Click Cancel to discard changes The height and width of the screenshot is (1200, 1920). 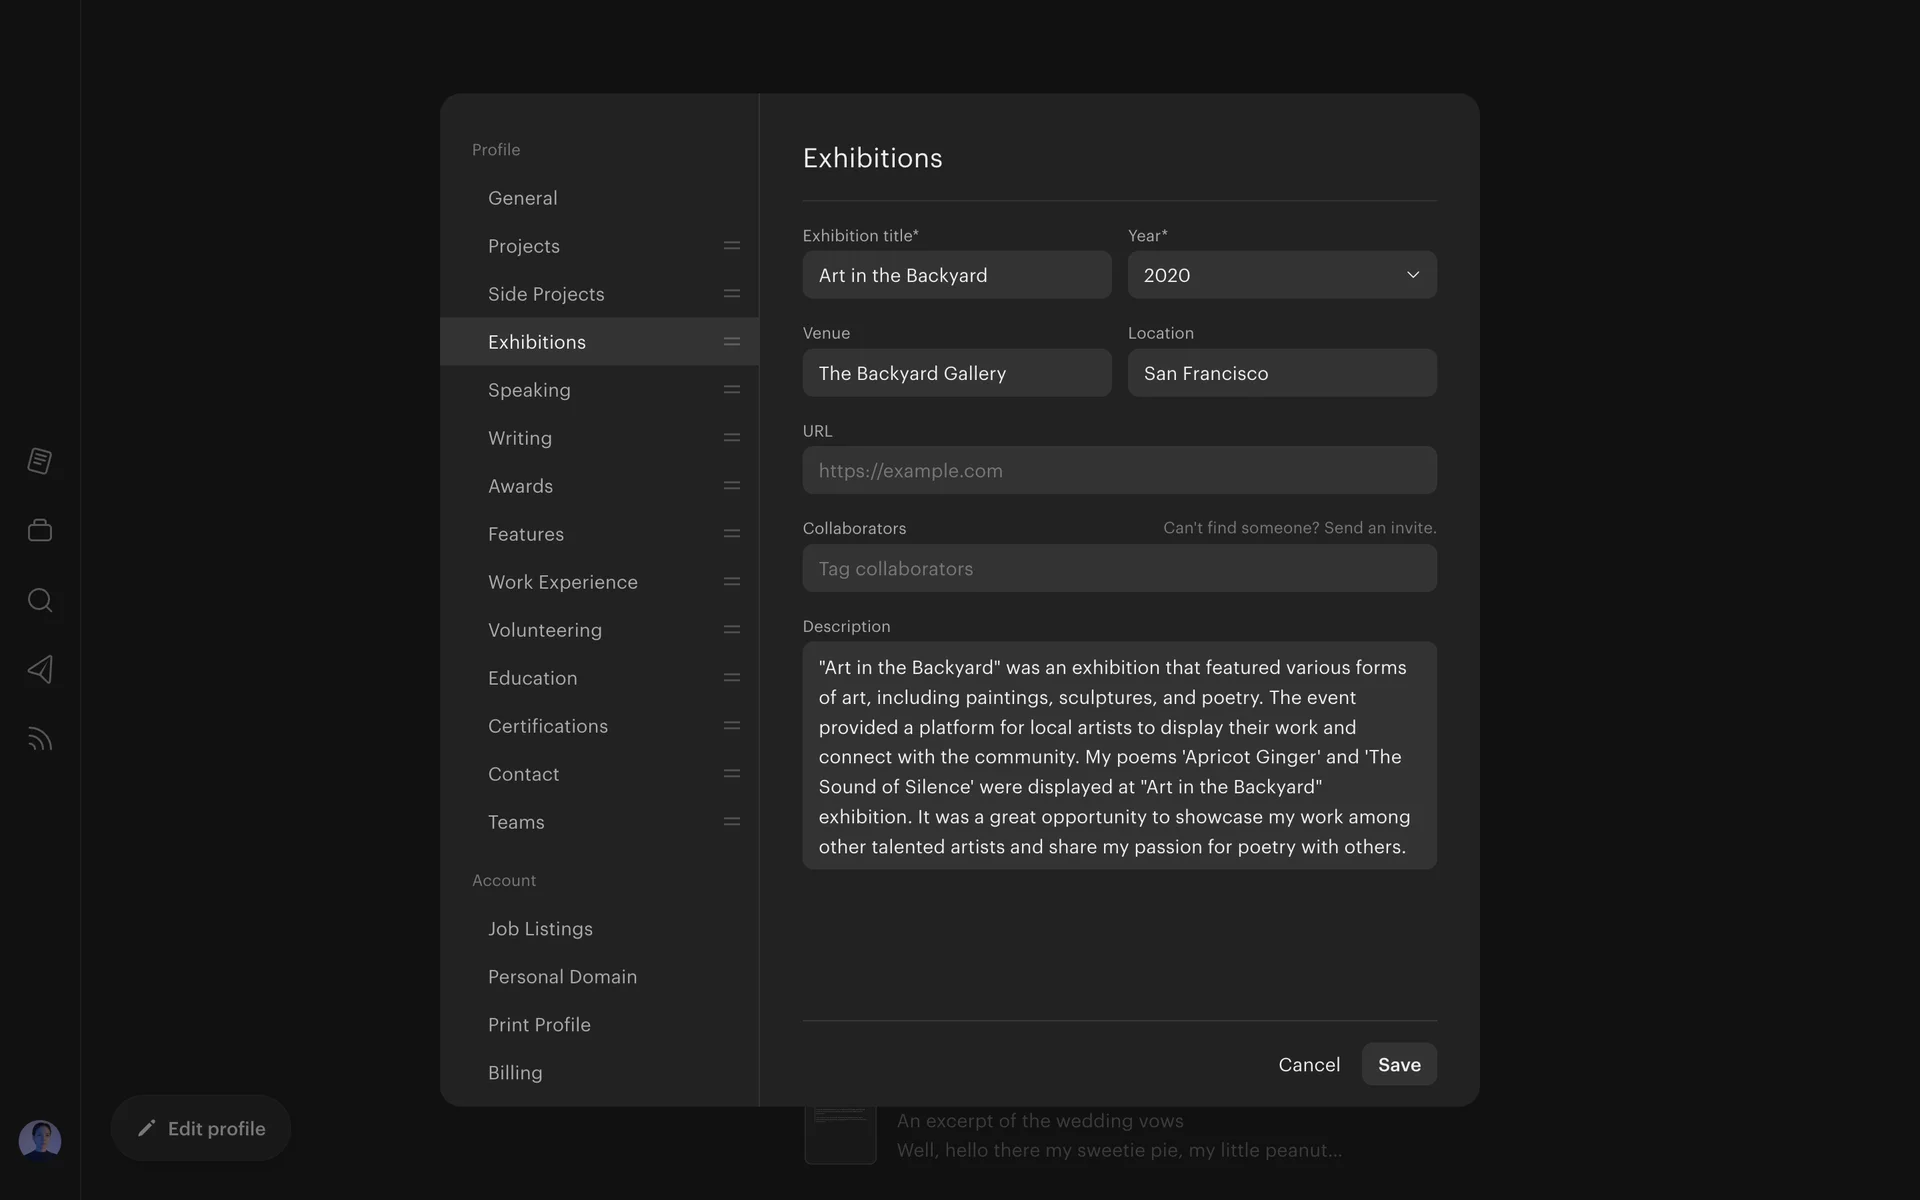click(1308, 1065)
